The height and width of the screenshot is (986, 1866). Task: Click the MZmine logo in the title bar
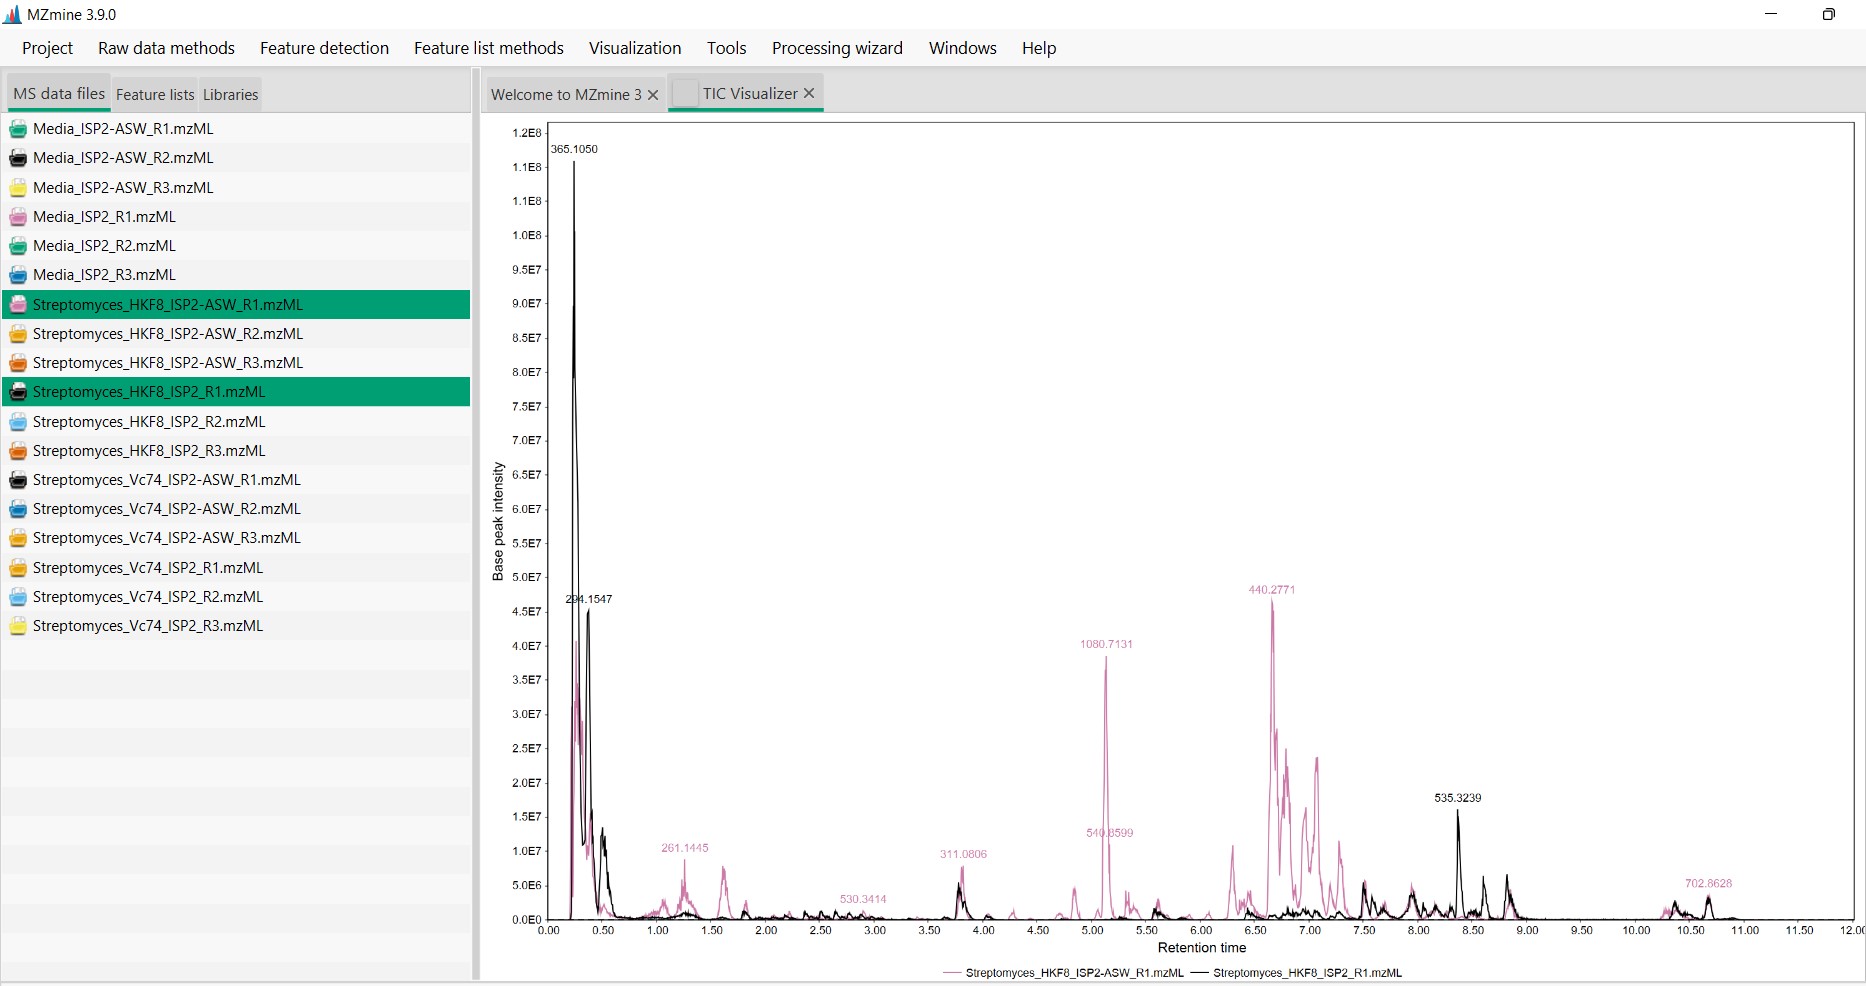[x=12, y=14]
